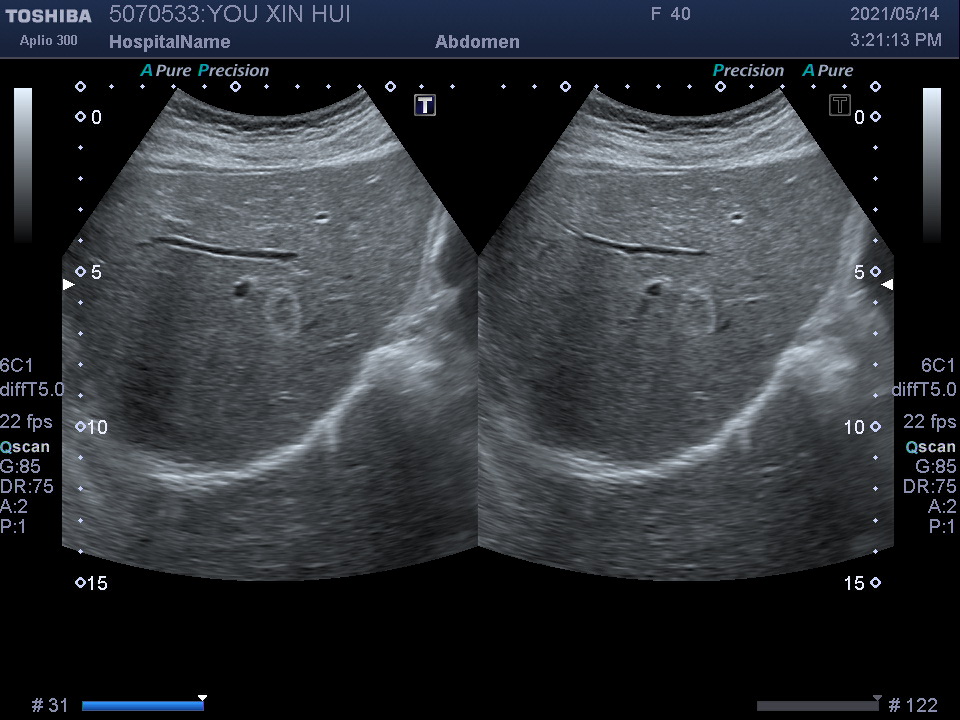The height and width of the screenshot is (720, 960).
Task: Open the Abdomen exam preset label
Action: [x=477, y=42]
